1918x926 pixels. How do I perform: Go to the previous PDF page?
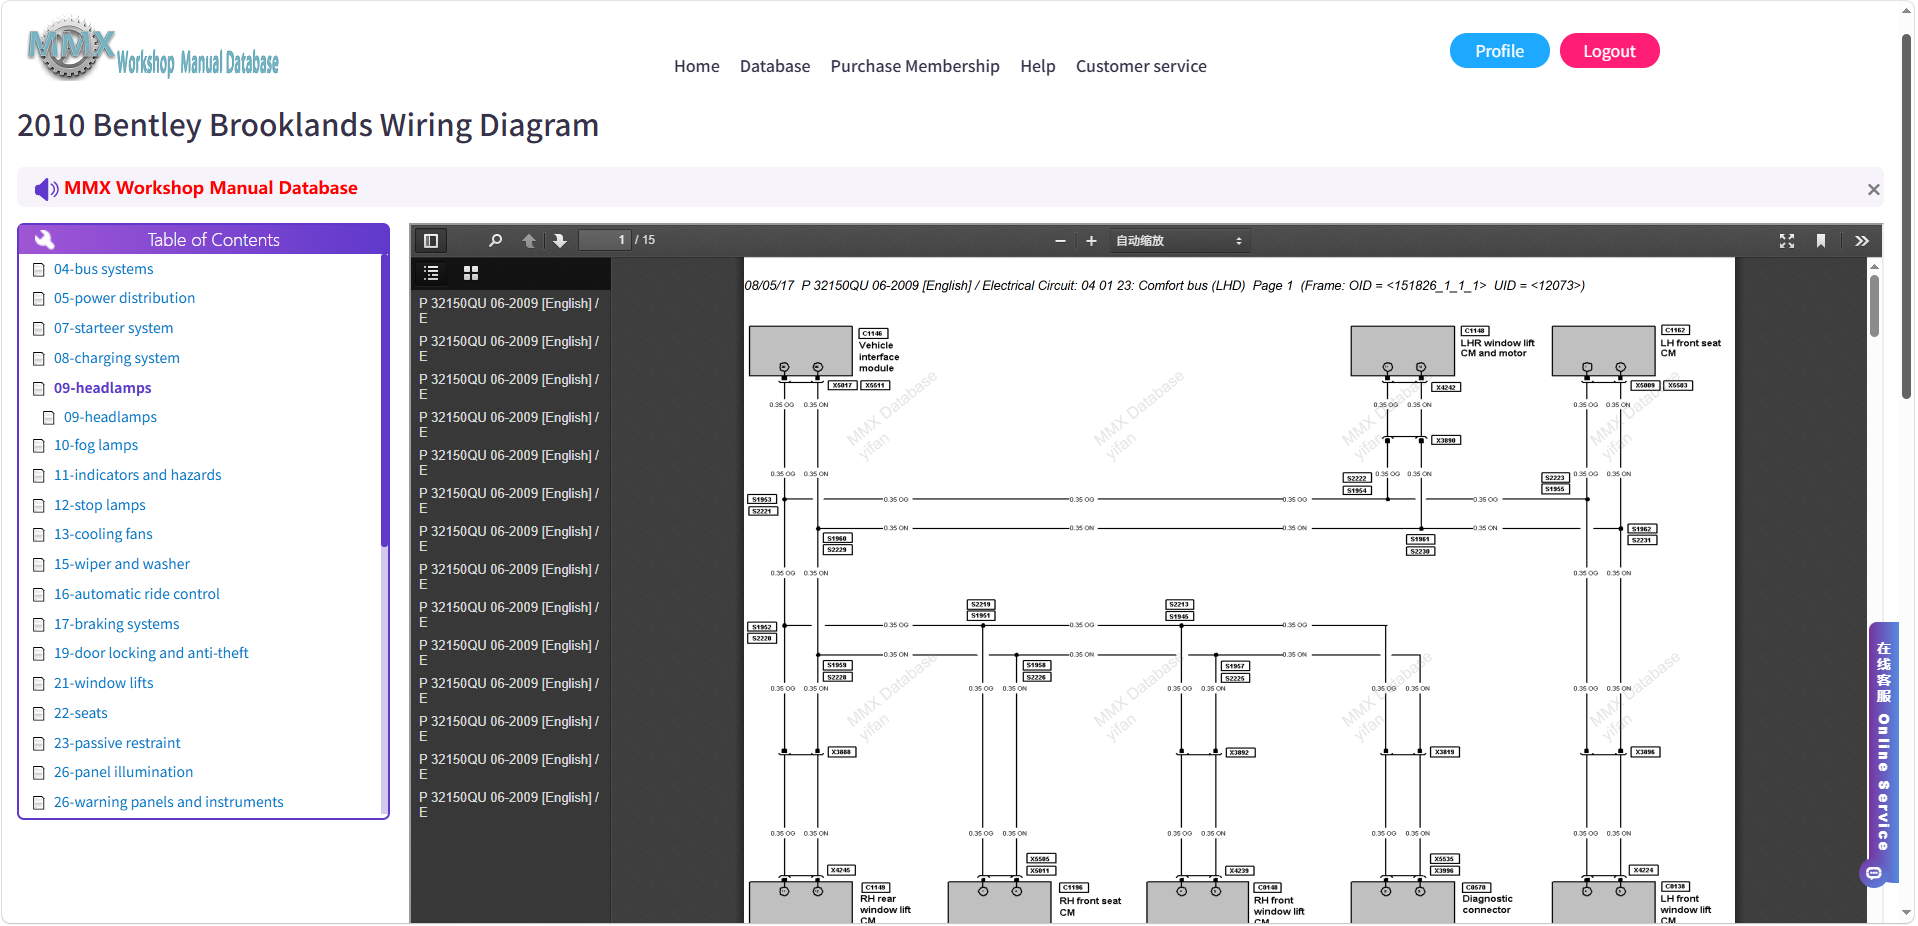pyautogui.click(x=529, y=240)
